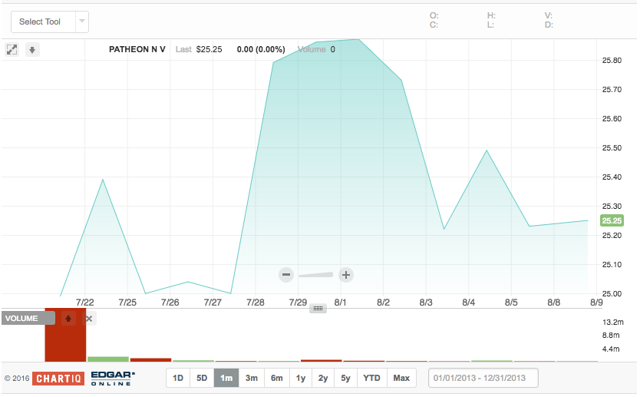
Task: Click the Select Tool dropdown arrow
Action: pos(82,21)
